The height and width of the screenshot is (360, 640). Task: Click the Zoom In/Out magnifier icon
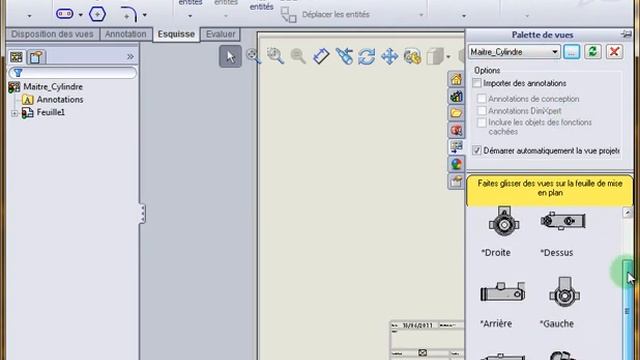click(298, 56)
